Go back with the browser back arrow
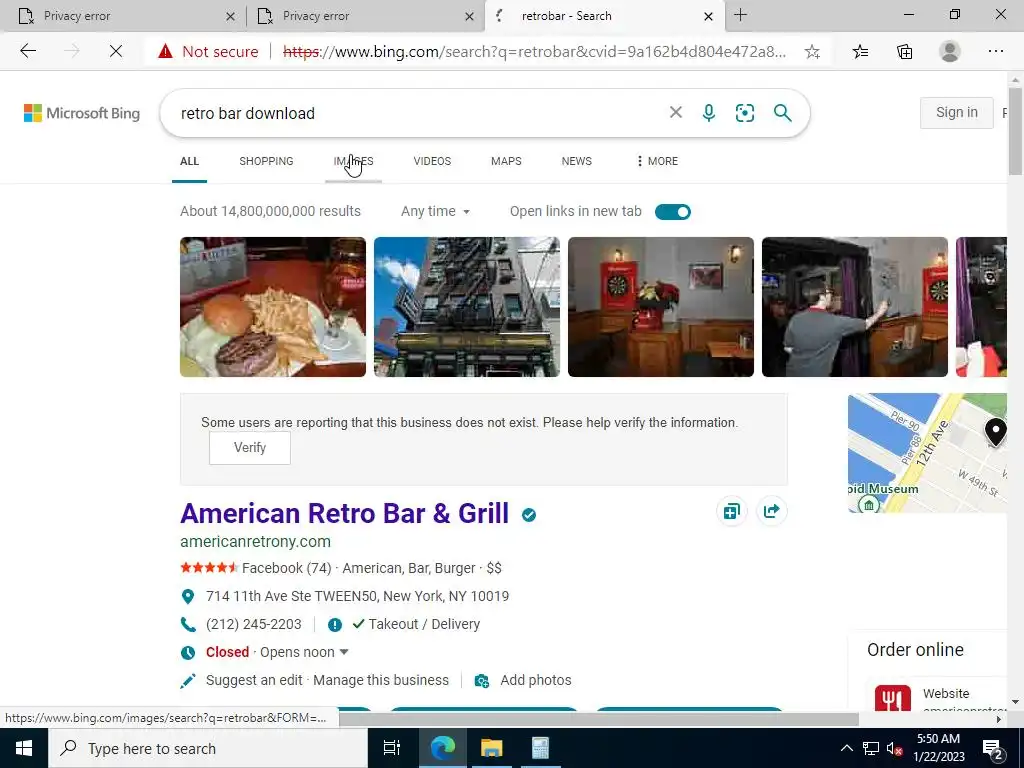Viewport: 1024px width, 768px height. point(27,51)
